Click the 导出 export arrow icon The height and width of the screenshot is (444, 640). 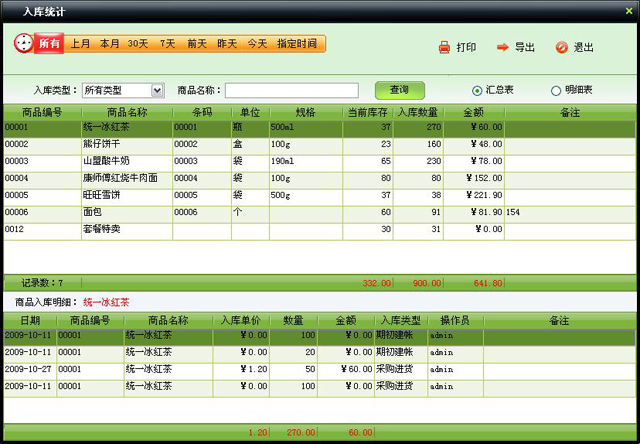502,47
